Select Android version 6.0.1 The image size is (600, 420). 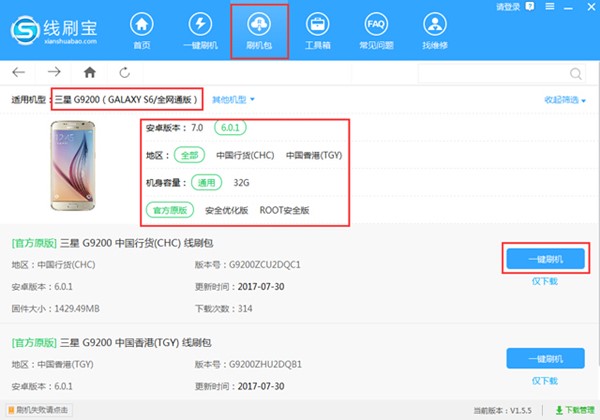[x=230, y=128]
